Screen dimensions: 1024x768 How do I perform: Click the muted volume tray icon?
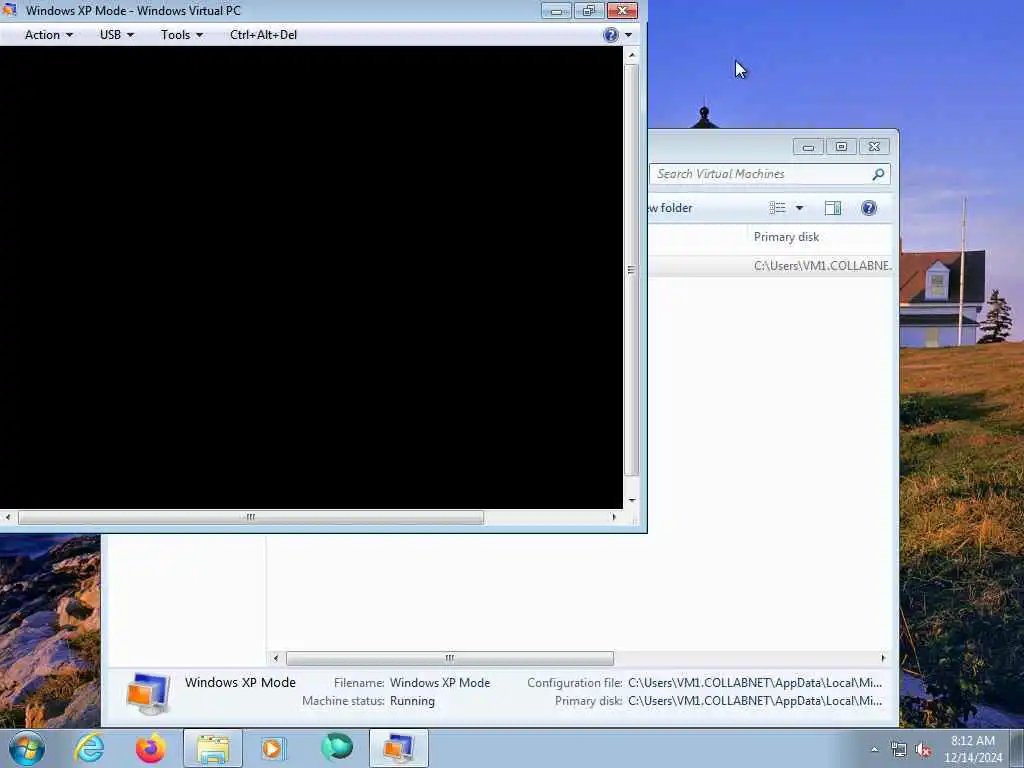[x=923, y=750]
